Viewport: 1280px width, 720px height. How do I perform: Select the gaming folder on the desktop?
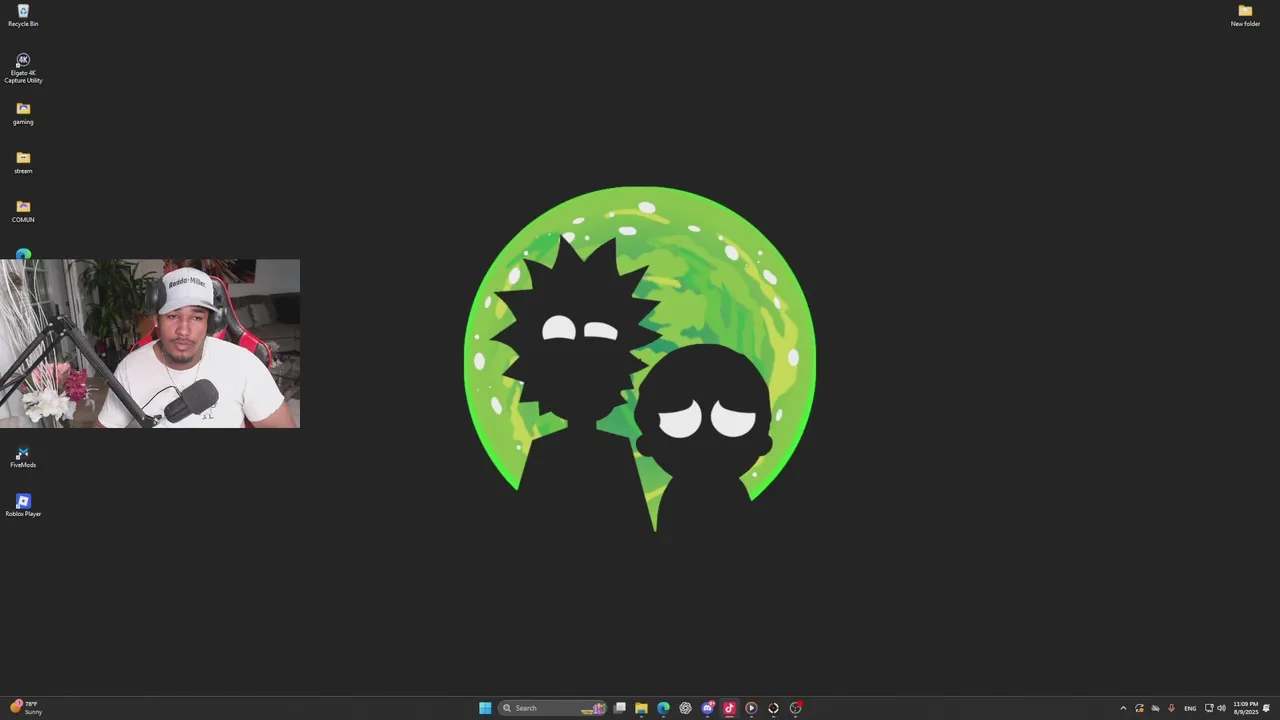pos(23,113)
